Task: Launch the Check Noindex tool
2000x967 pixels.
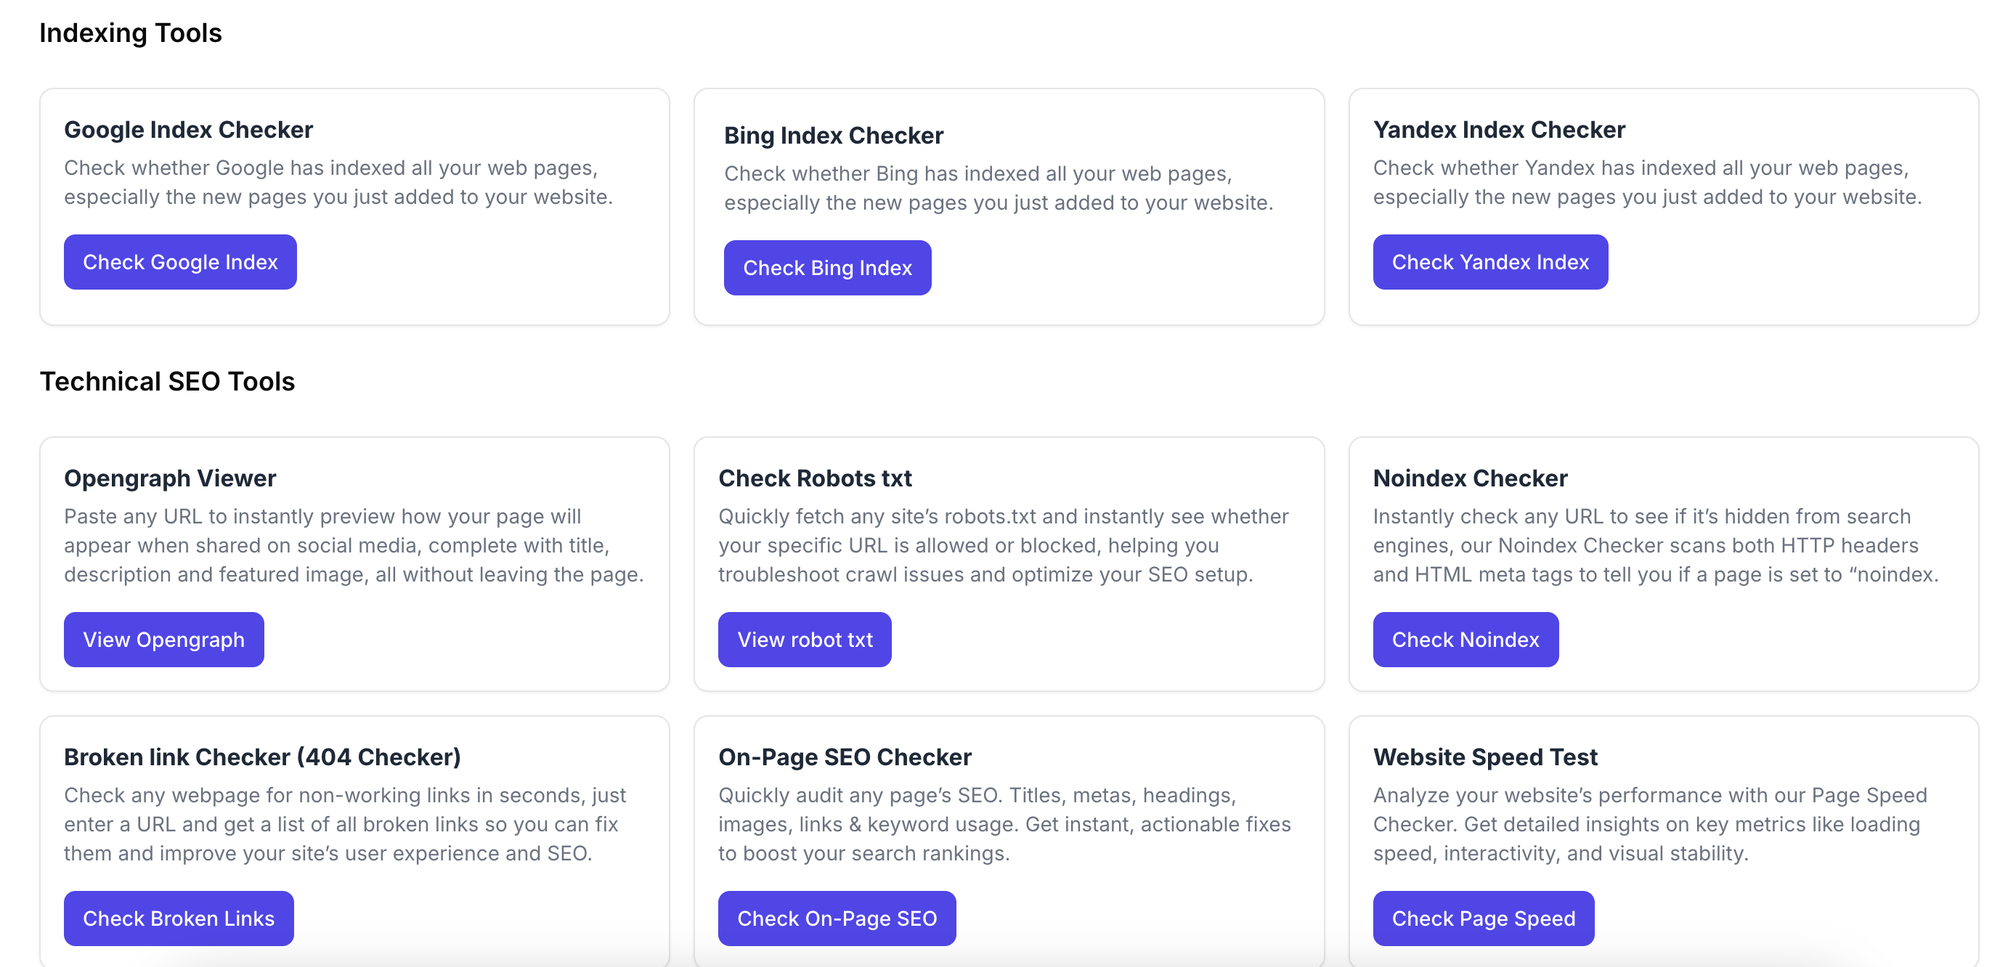Action: coord(1464,640)
